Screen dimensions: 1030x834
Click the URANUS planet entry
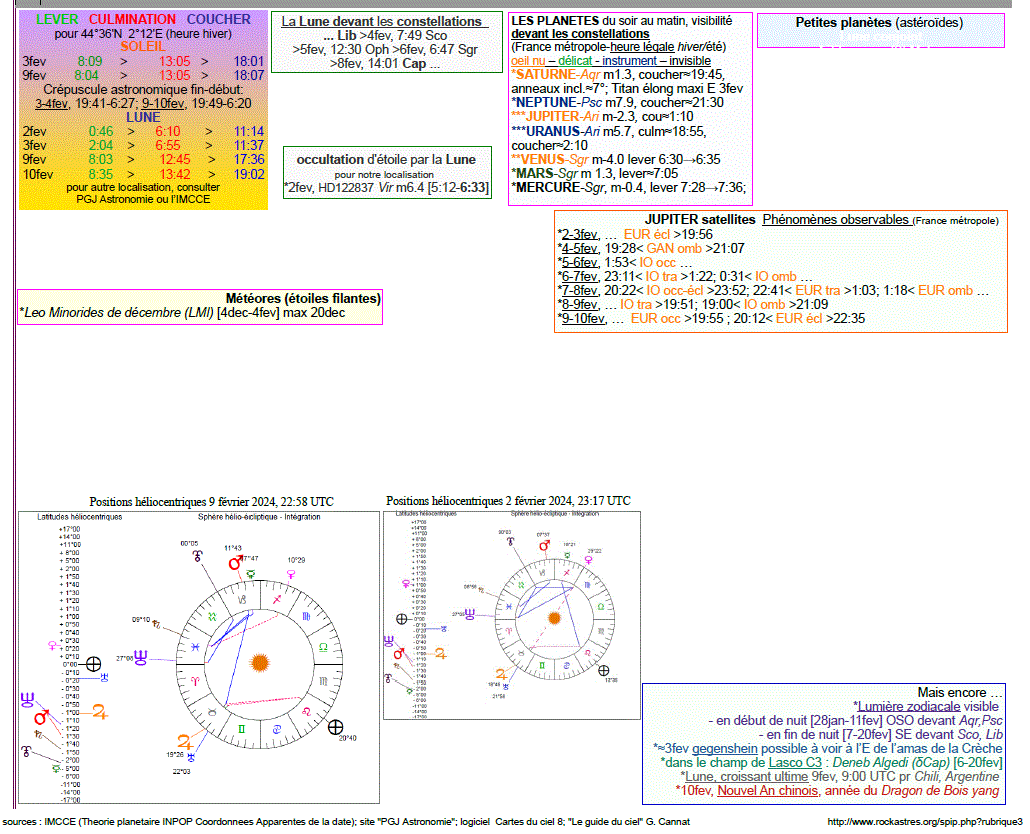609,138
